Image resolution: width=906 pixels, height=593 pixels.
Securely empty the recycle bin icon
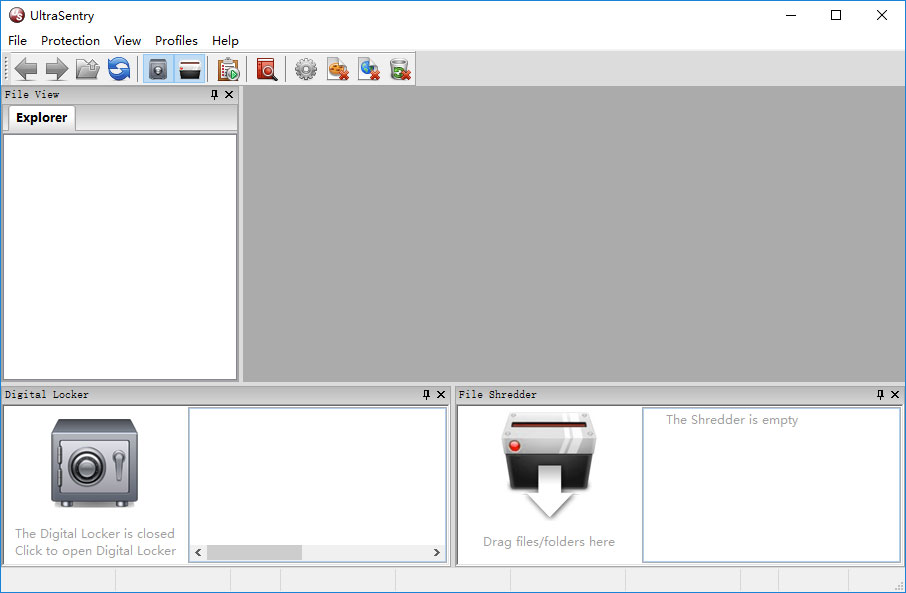click(x=400, y=68)
